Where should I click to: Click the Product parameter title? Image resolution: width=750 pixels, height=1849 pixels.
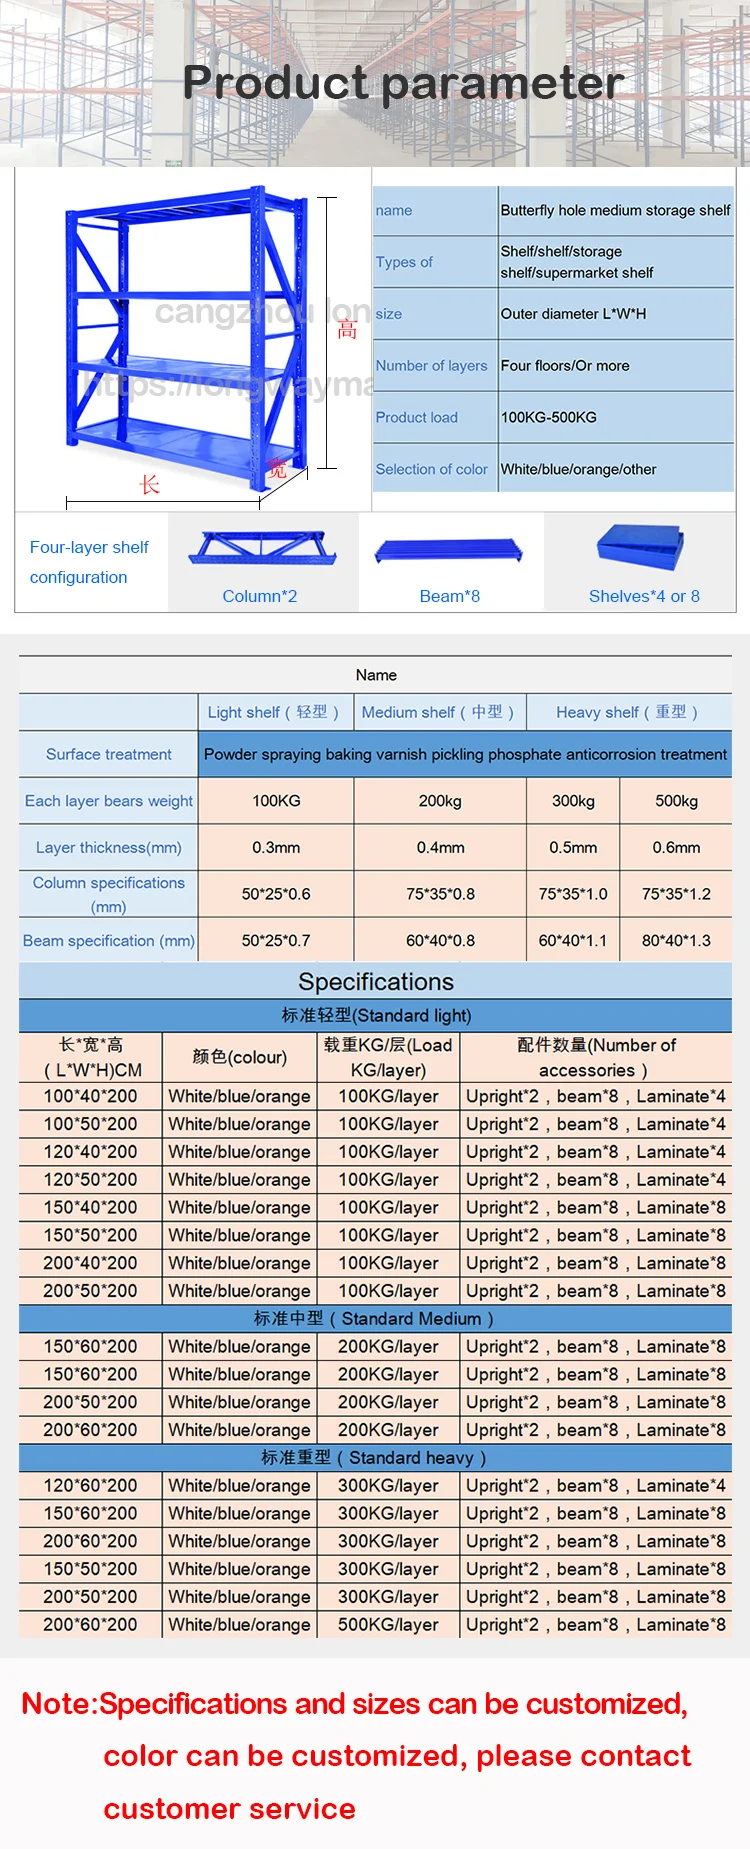(403, 82)
